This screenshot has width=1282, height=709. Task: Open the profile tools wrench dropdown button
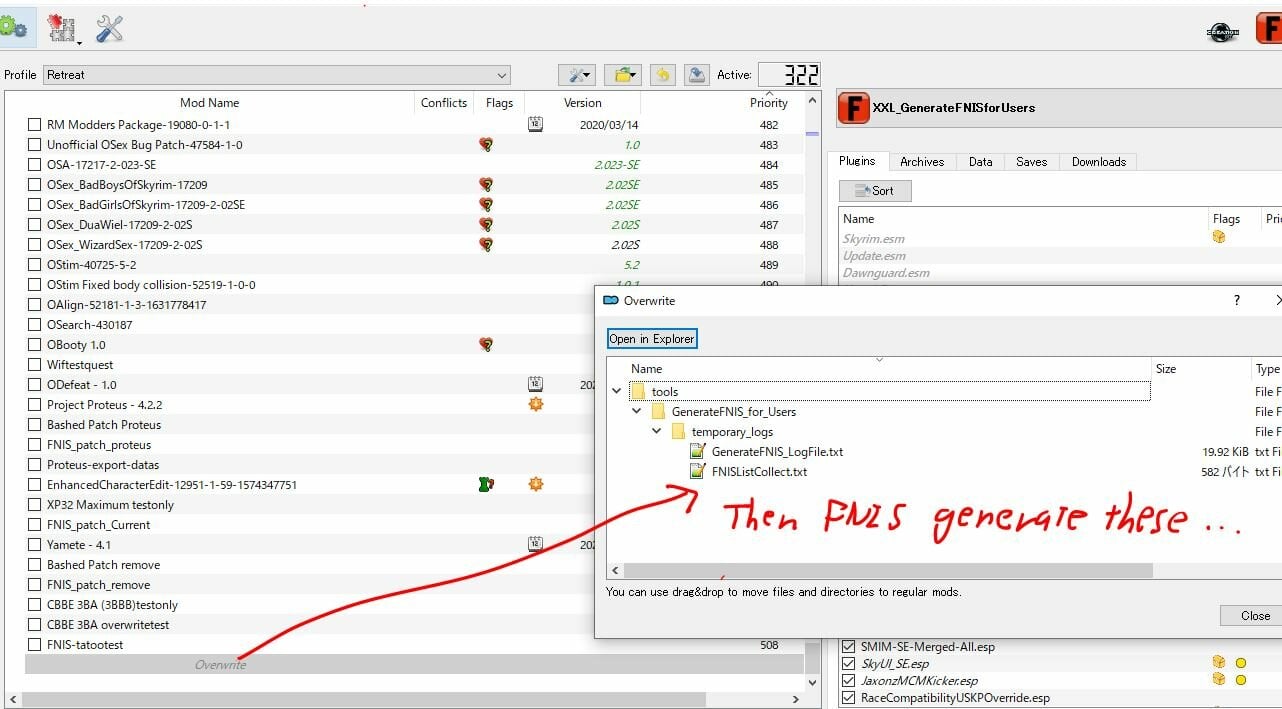coord(578,75)
